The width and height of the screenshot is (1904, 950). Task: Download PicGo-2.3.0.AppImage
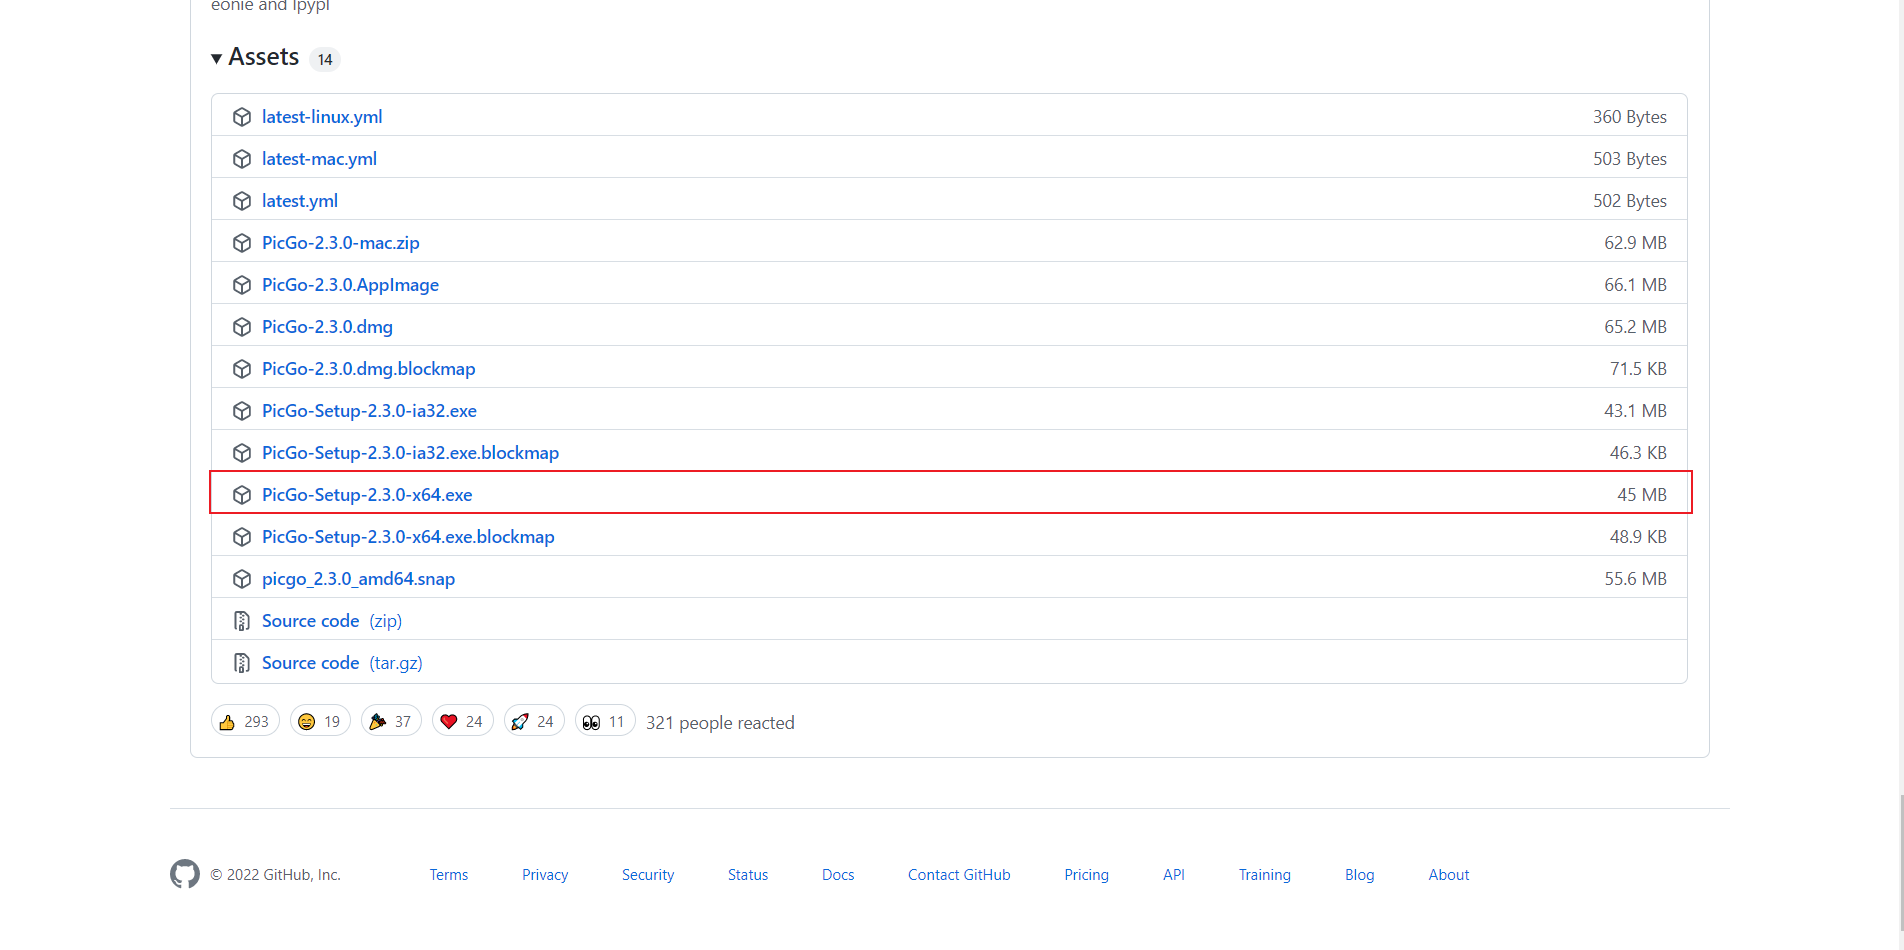[x=350, y=285]
